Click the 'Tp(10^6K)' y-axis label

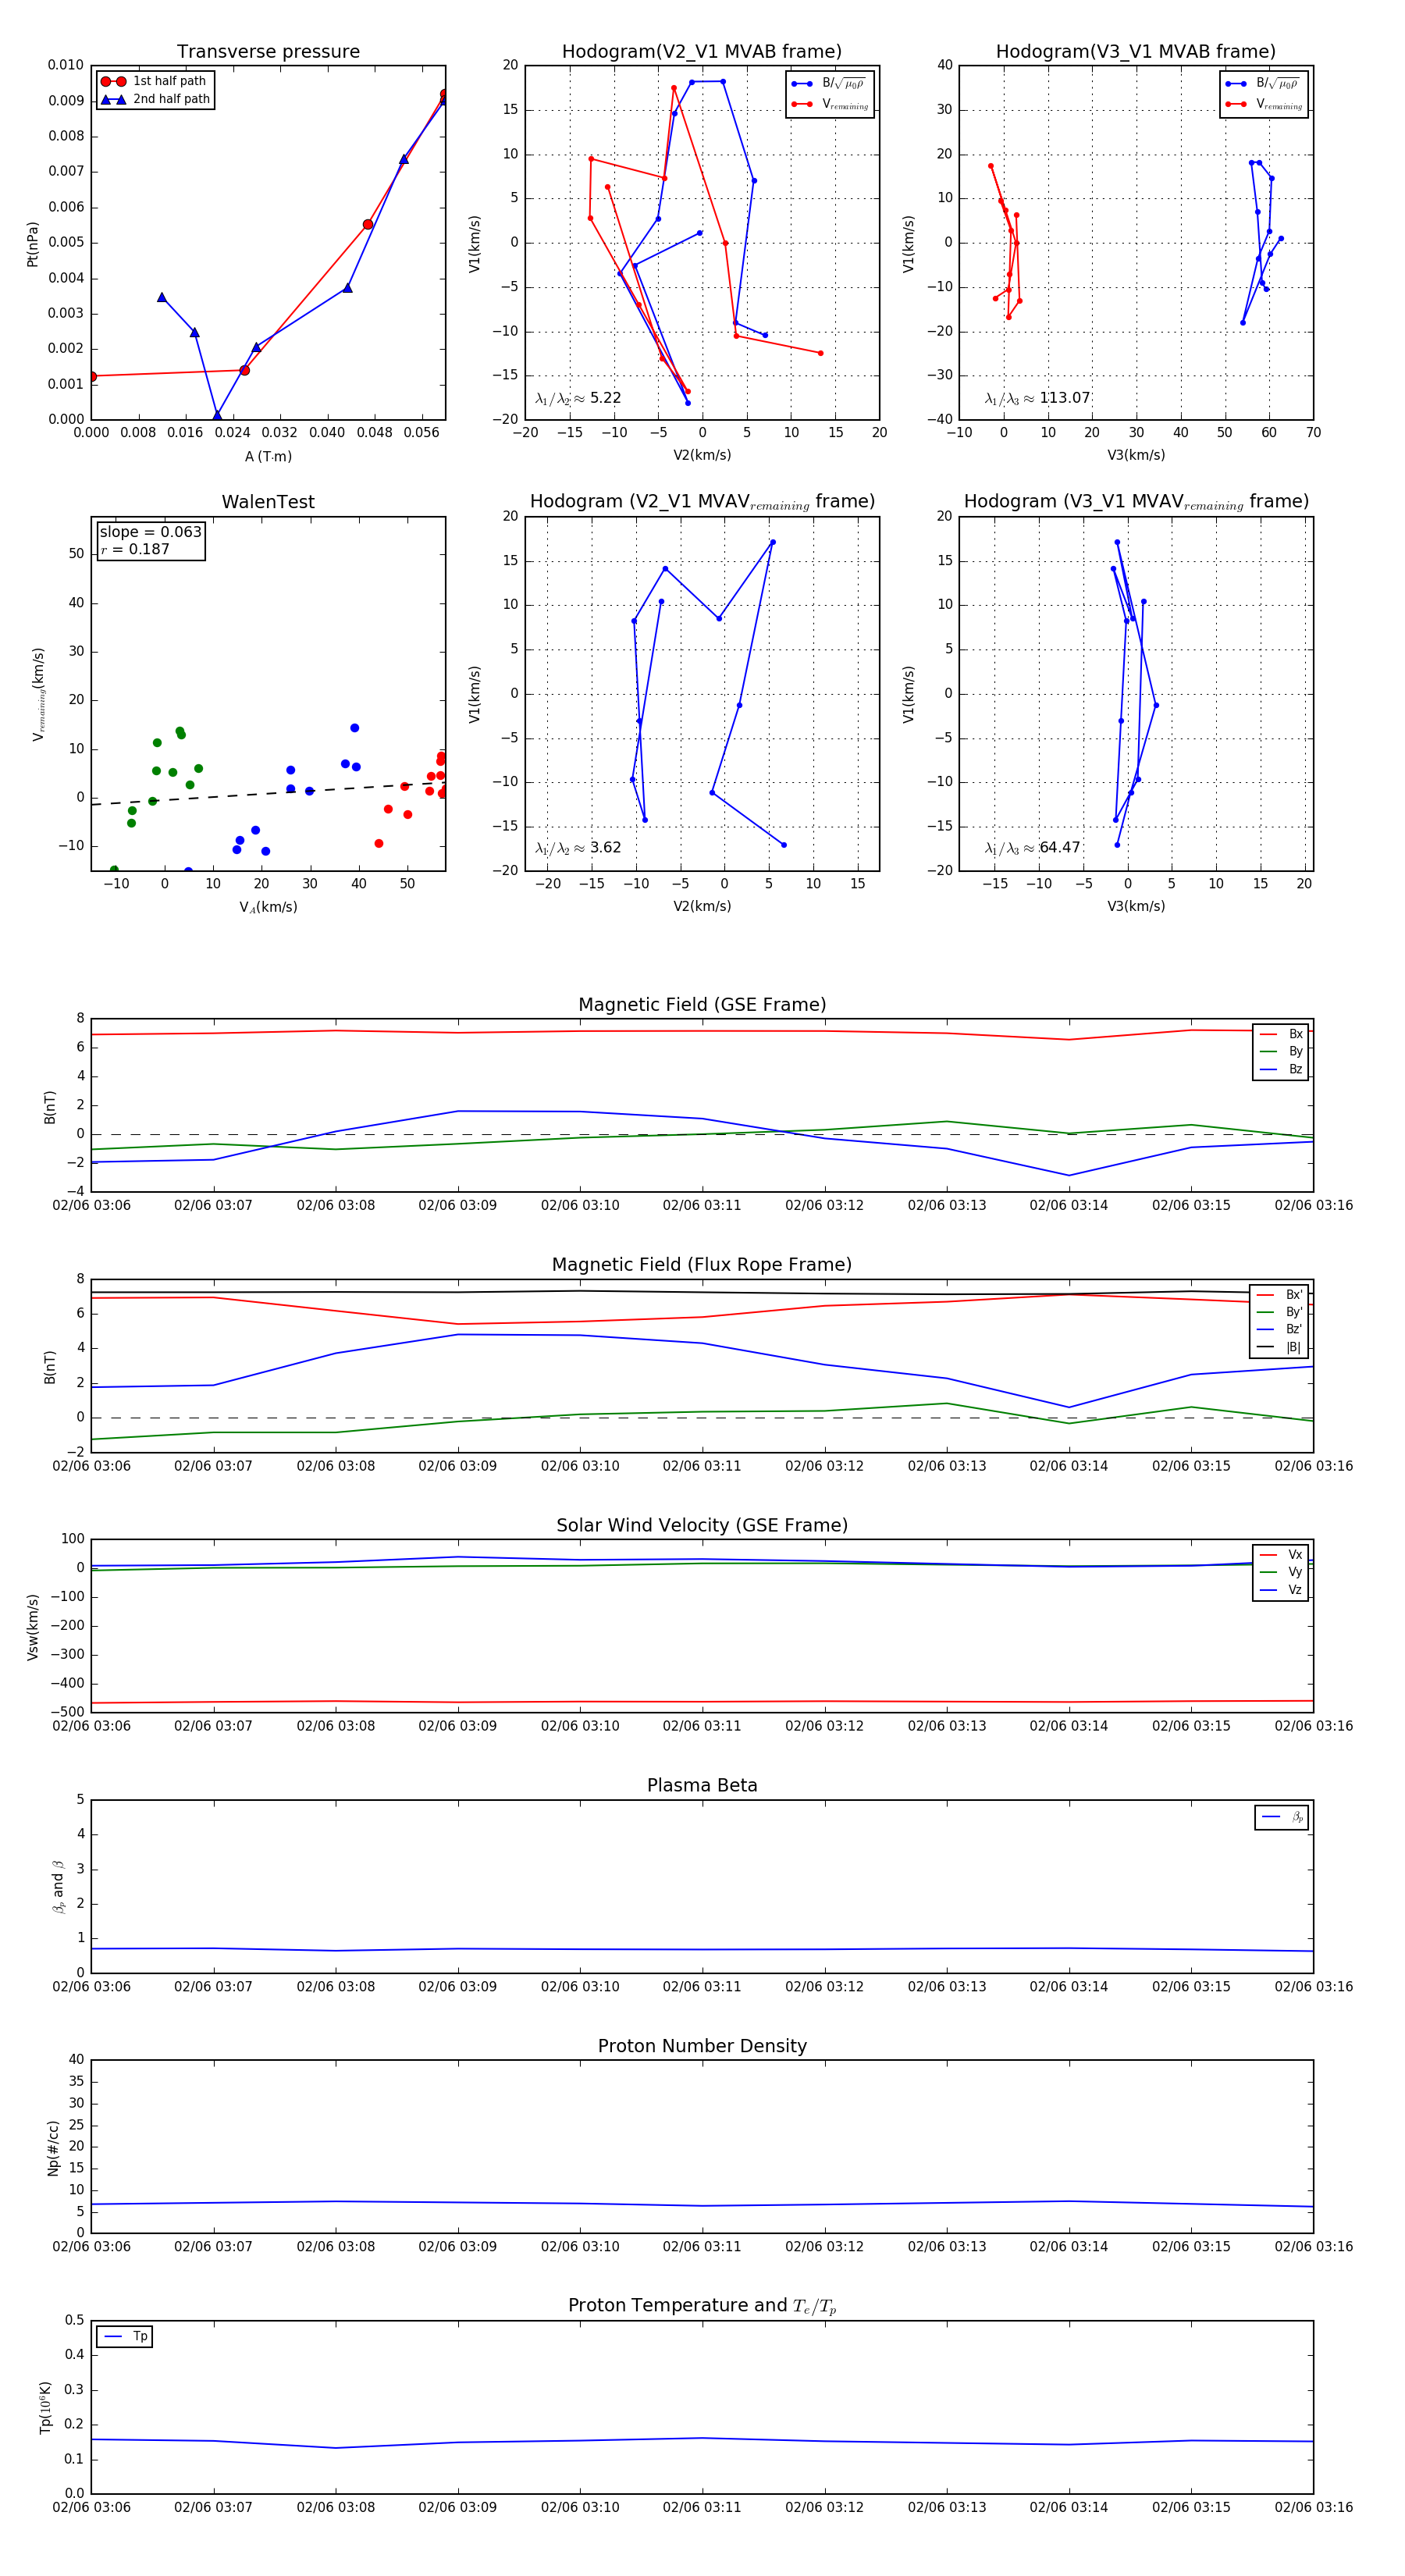coord(46,2407)
